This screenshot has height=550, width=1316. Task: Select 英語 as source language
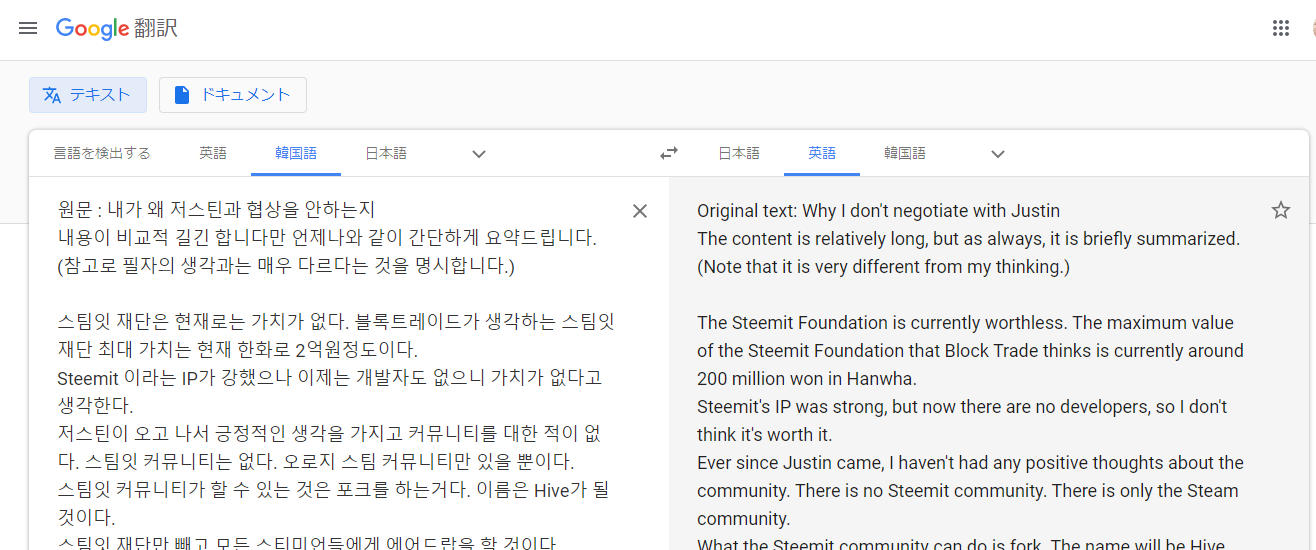[213, 153]
